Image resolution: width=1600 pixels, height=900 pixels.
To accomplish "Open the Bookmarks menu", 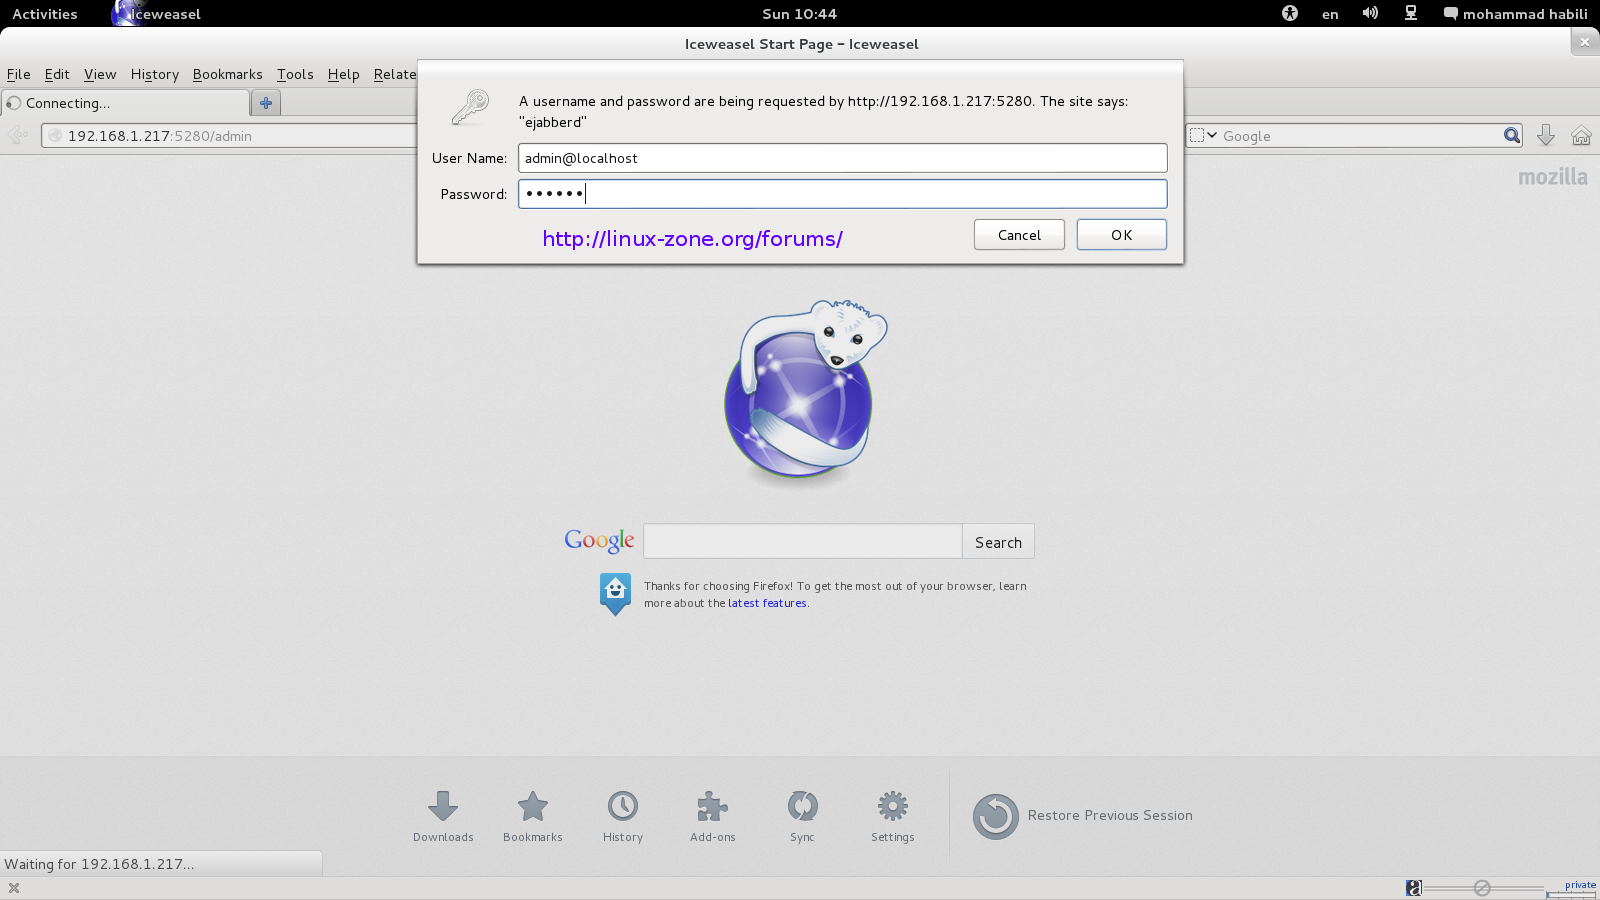I will (x=227, y=74).
